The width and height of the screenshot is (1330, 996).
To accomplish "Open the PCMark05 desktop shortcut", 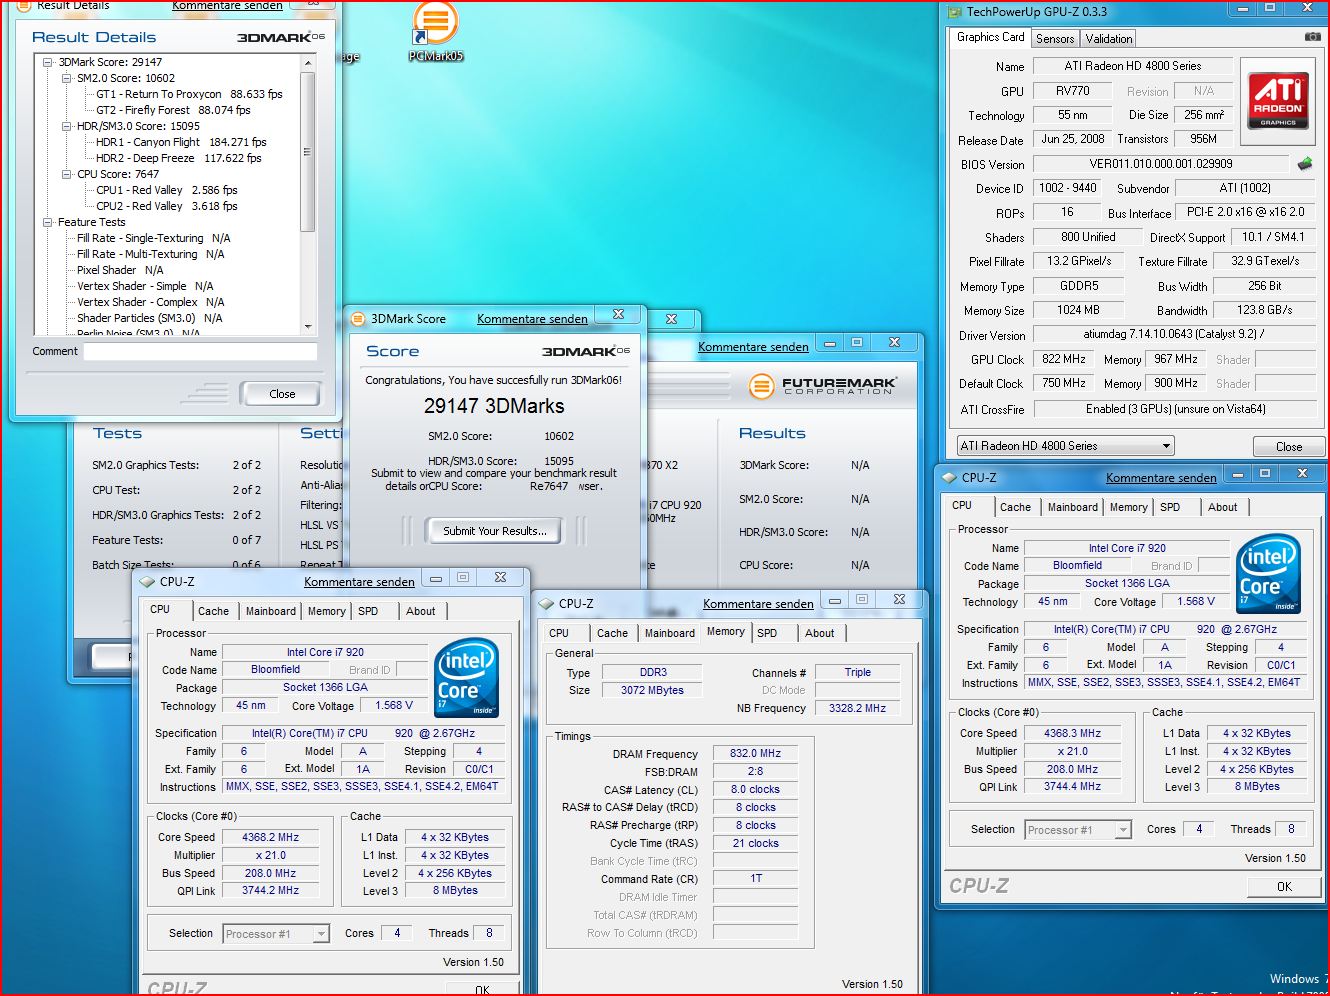I will point(435,32).
